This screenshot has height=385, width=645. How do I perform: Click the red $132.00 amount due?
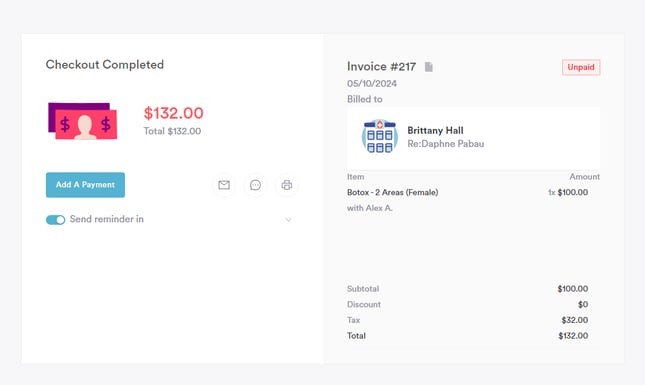pyautogui.click(x=173, y=113)
